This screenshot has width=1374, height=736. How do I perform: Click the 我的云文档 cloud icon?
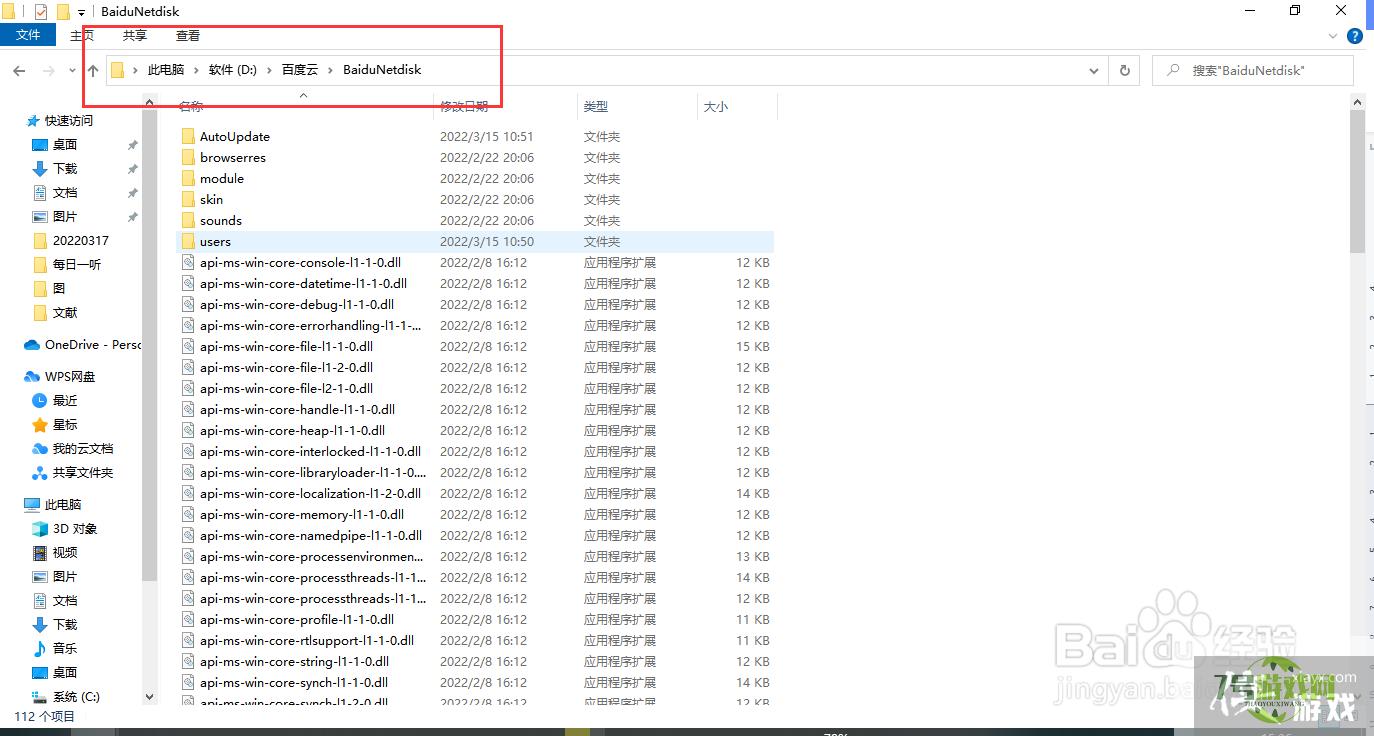click(x=40, y=449)
